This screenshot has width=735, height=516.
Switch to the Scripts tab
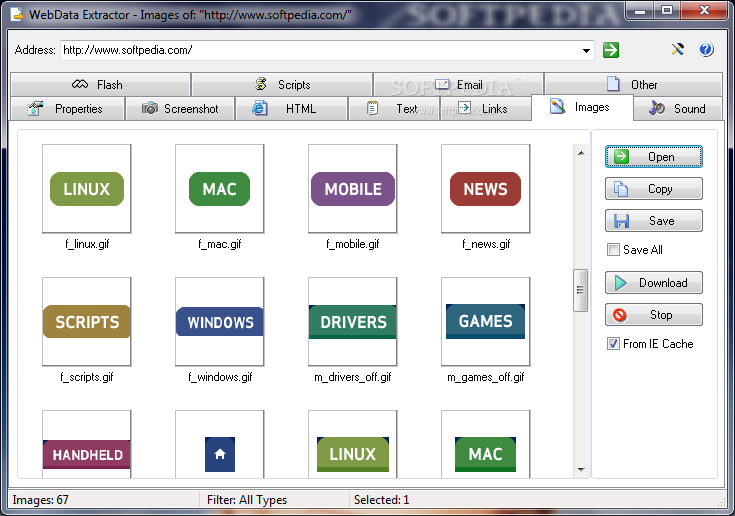click(x=282, y=84)
